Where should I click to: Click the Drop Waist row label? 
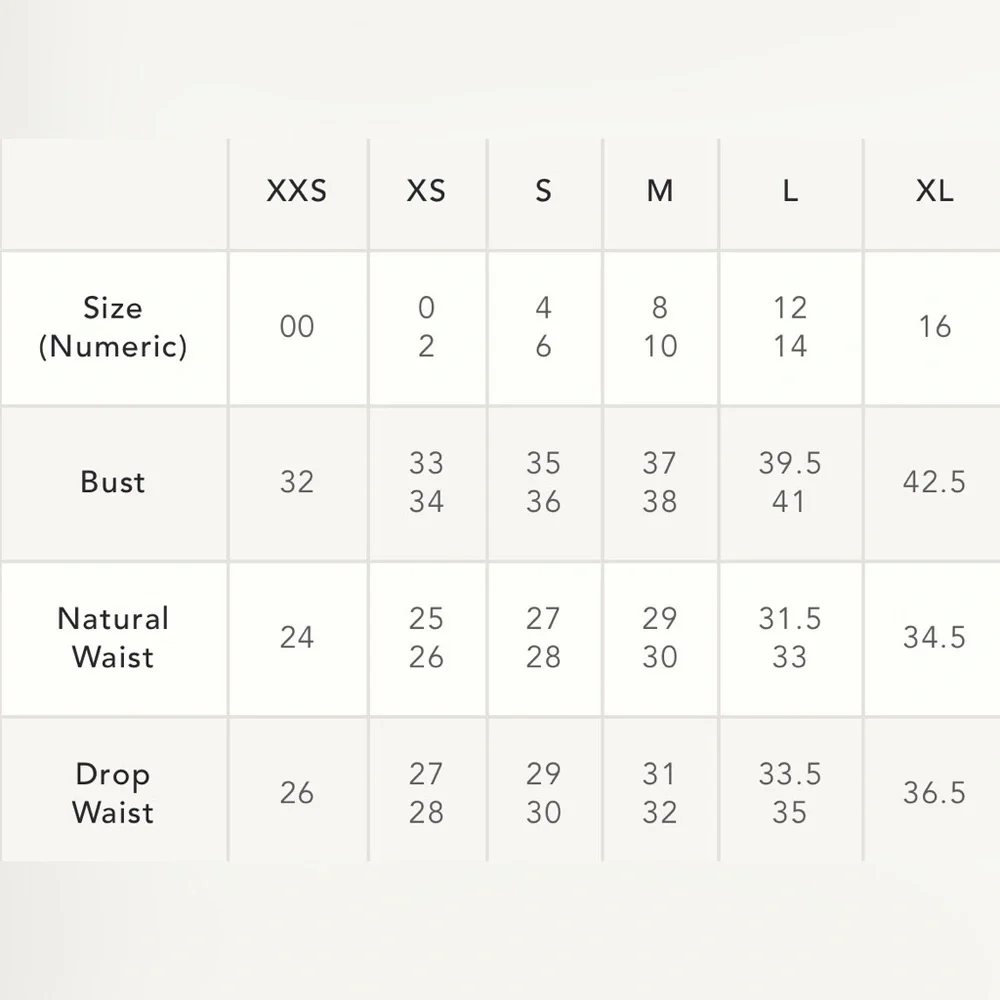[113, 793]
